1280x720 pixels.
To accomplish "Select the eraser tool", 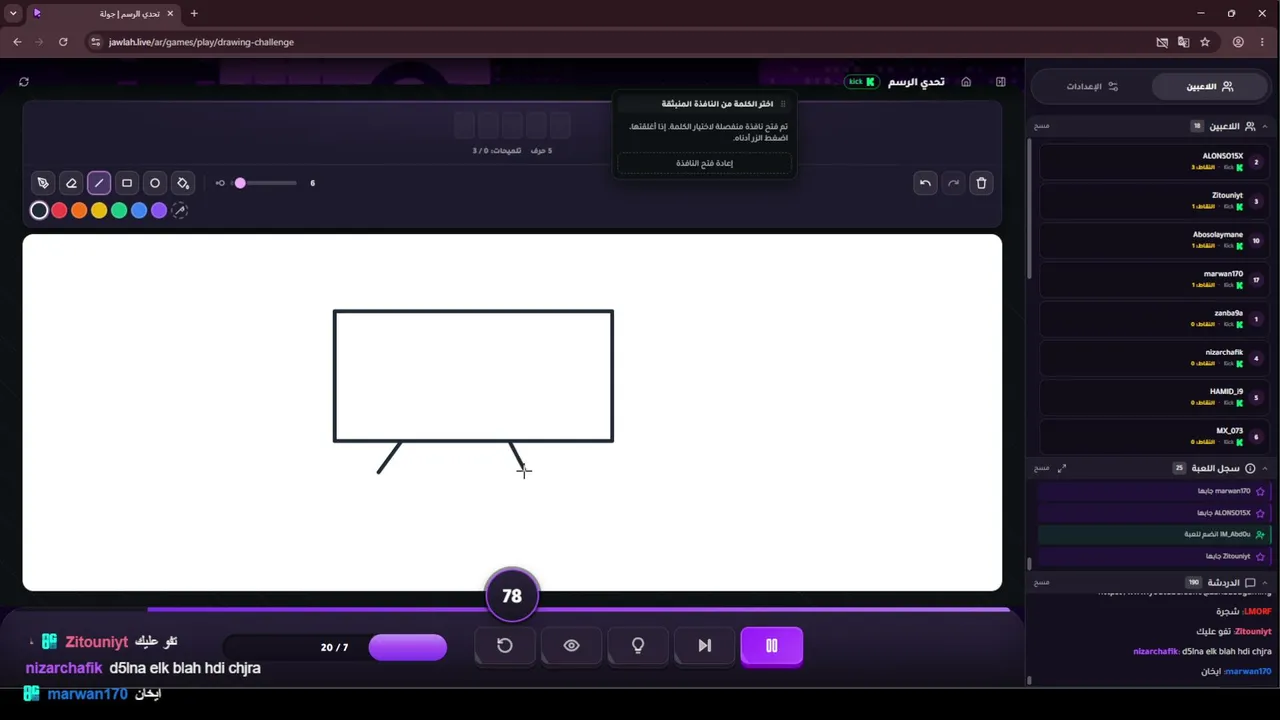I will (71, 183).
